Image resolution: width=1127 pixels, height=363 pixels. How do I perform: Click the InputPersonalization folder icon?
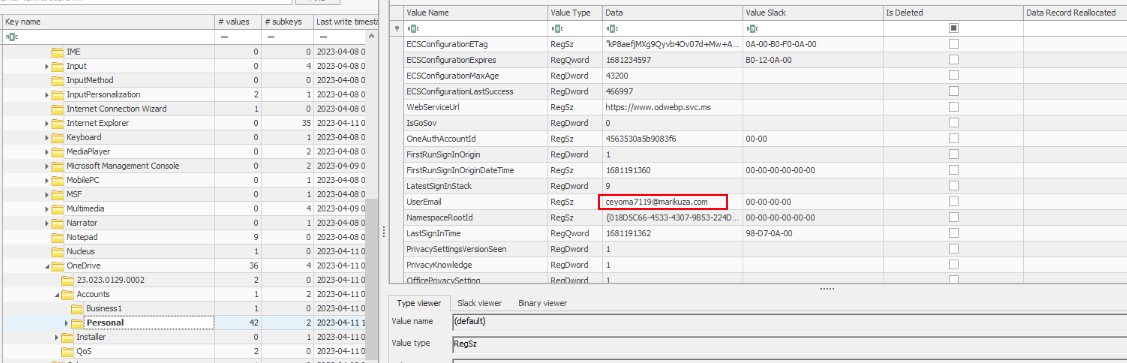(x=57, y=95)
